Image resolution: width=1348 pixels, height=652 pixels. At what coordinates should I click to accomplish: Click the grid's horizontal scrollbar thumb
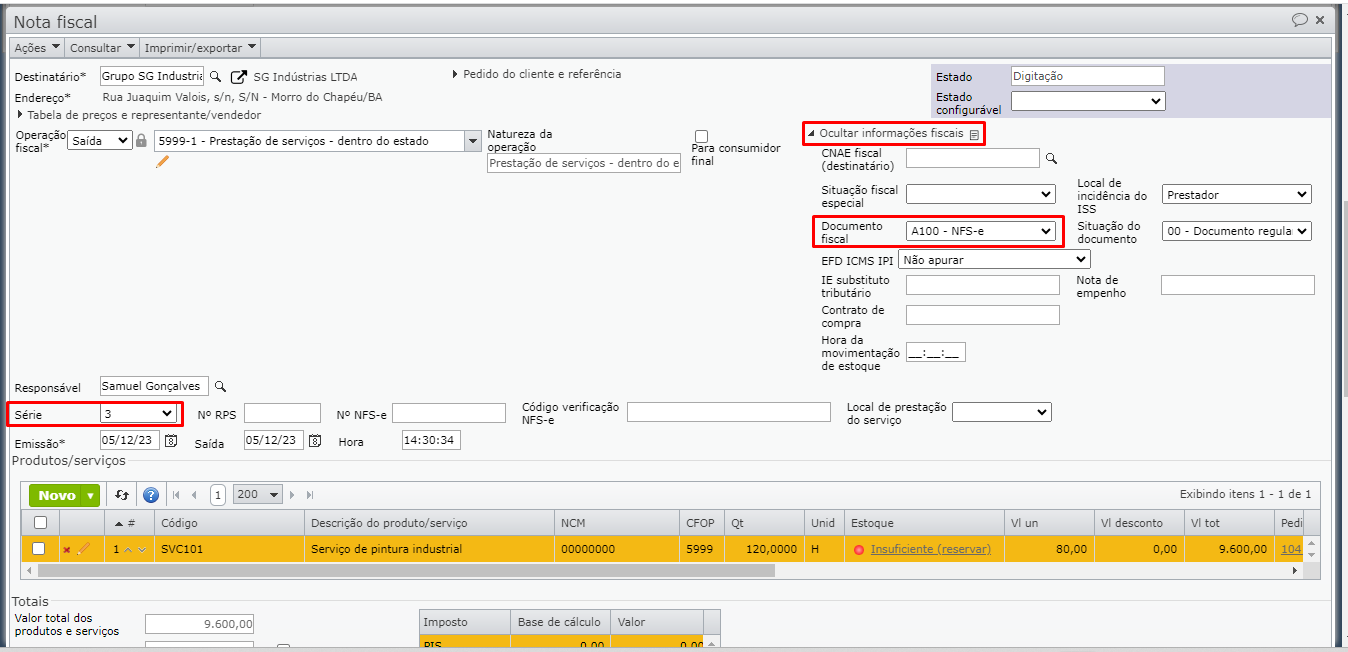pos(405,570)
